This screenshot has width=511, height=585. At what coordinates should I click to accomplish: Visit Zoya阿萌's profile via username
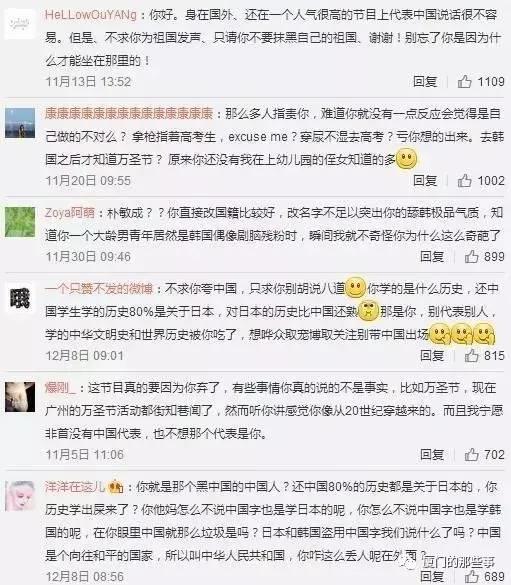[x=70, y=213]
